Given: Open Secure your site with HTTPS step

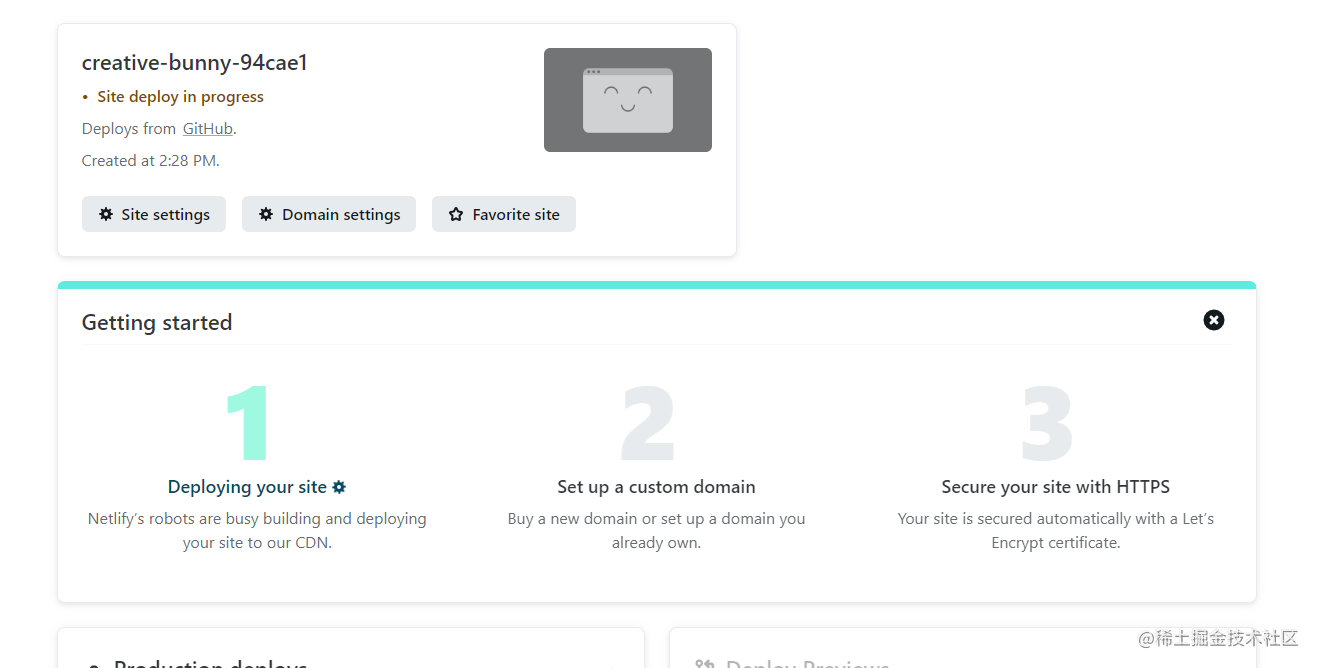Looking at the screenshot, I should point(1055,487).
